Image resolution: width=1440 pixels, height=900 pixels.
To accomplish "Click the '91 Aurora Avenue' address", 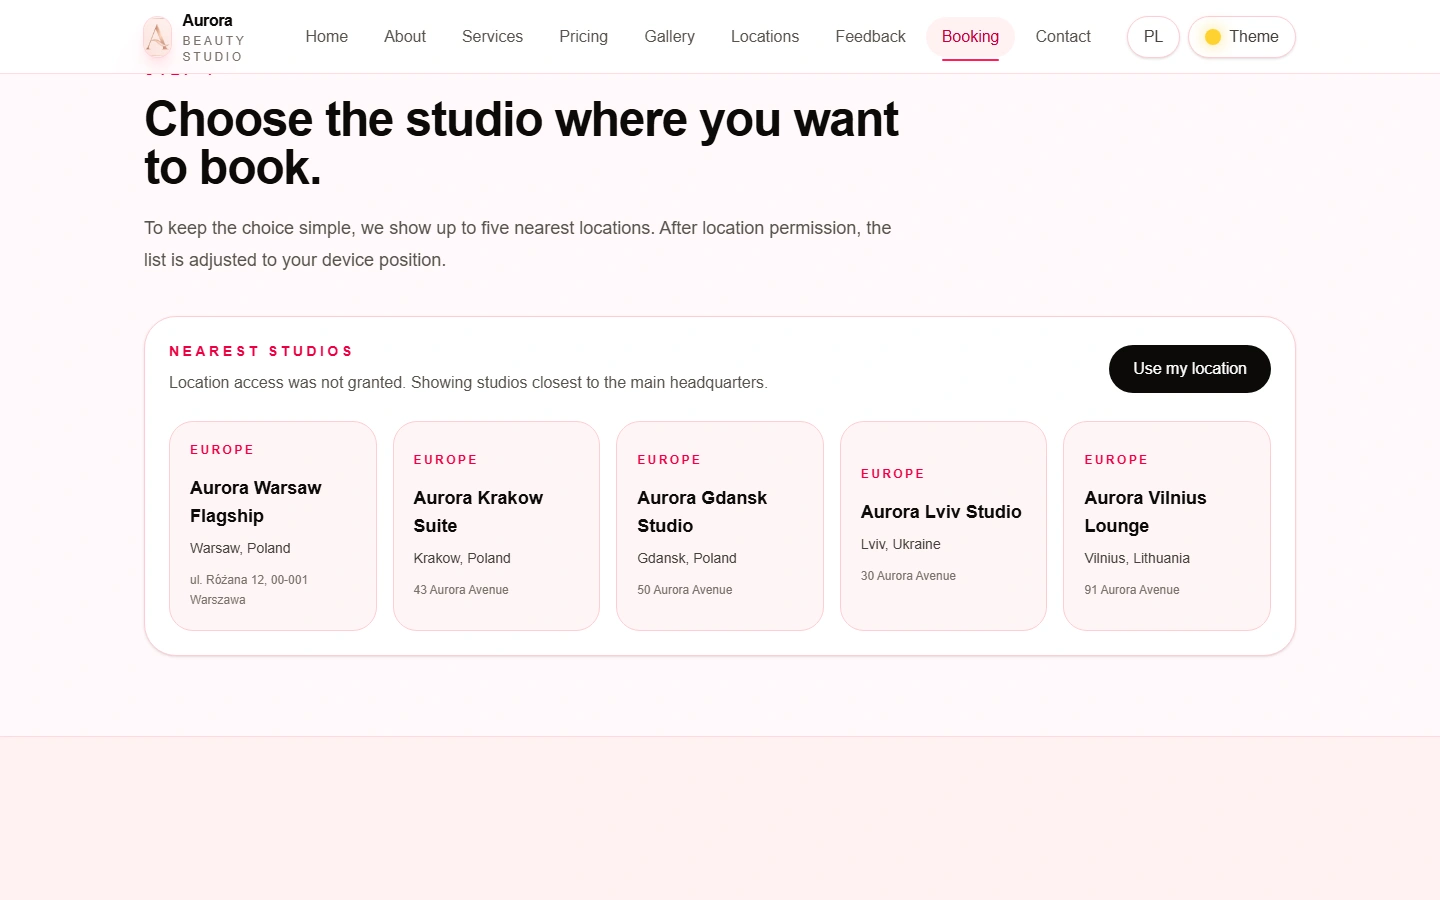I will tap(1132, 590).
